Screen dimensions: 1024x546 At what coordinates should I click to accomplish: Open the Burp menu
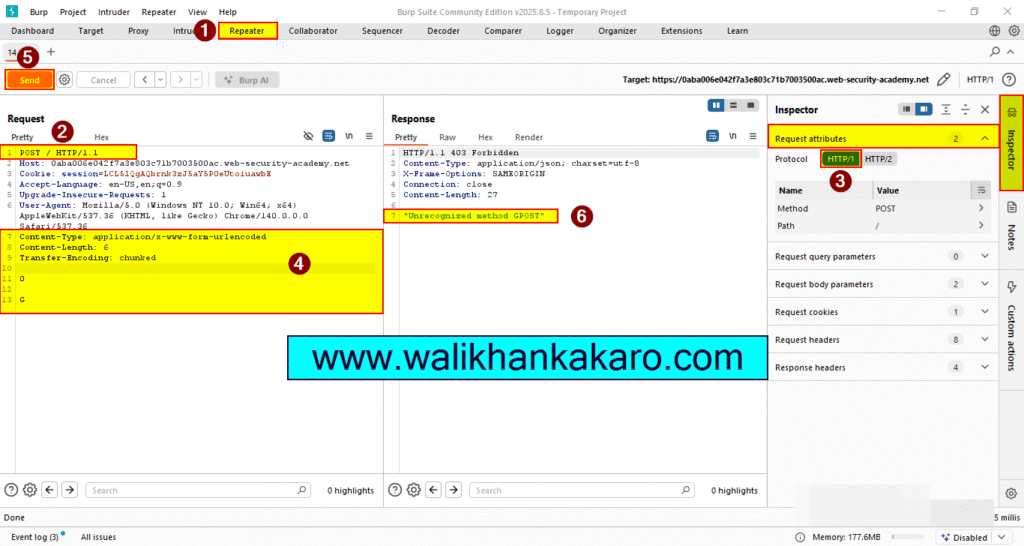[x=39, y=12]
